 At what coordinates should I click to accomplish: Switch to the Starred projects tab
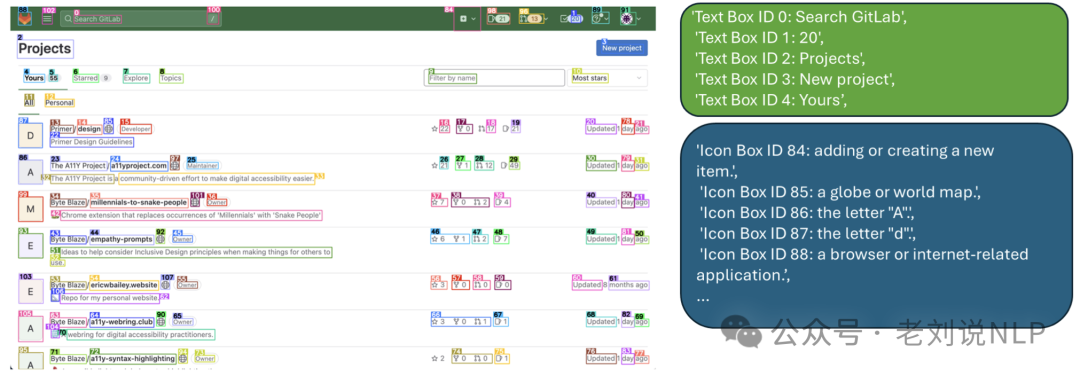click(x=85, y=79)
